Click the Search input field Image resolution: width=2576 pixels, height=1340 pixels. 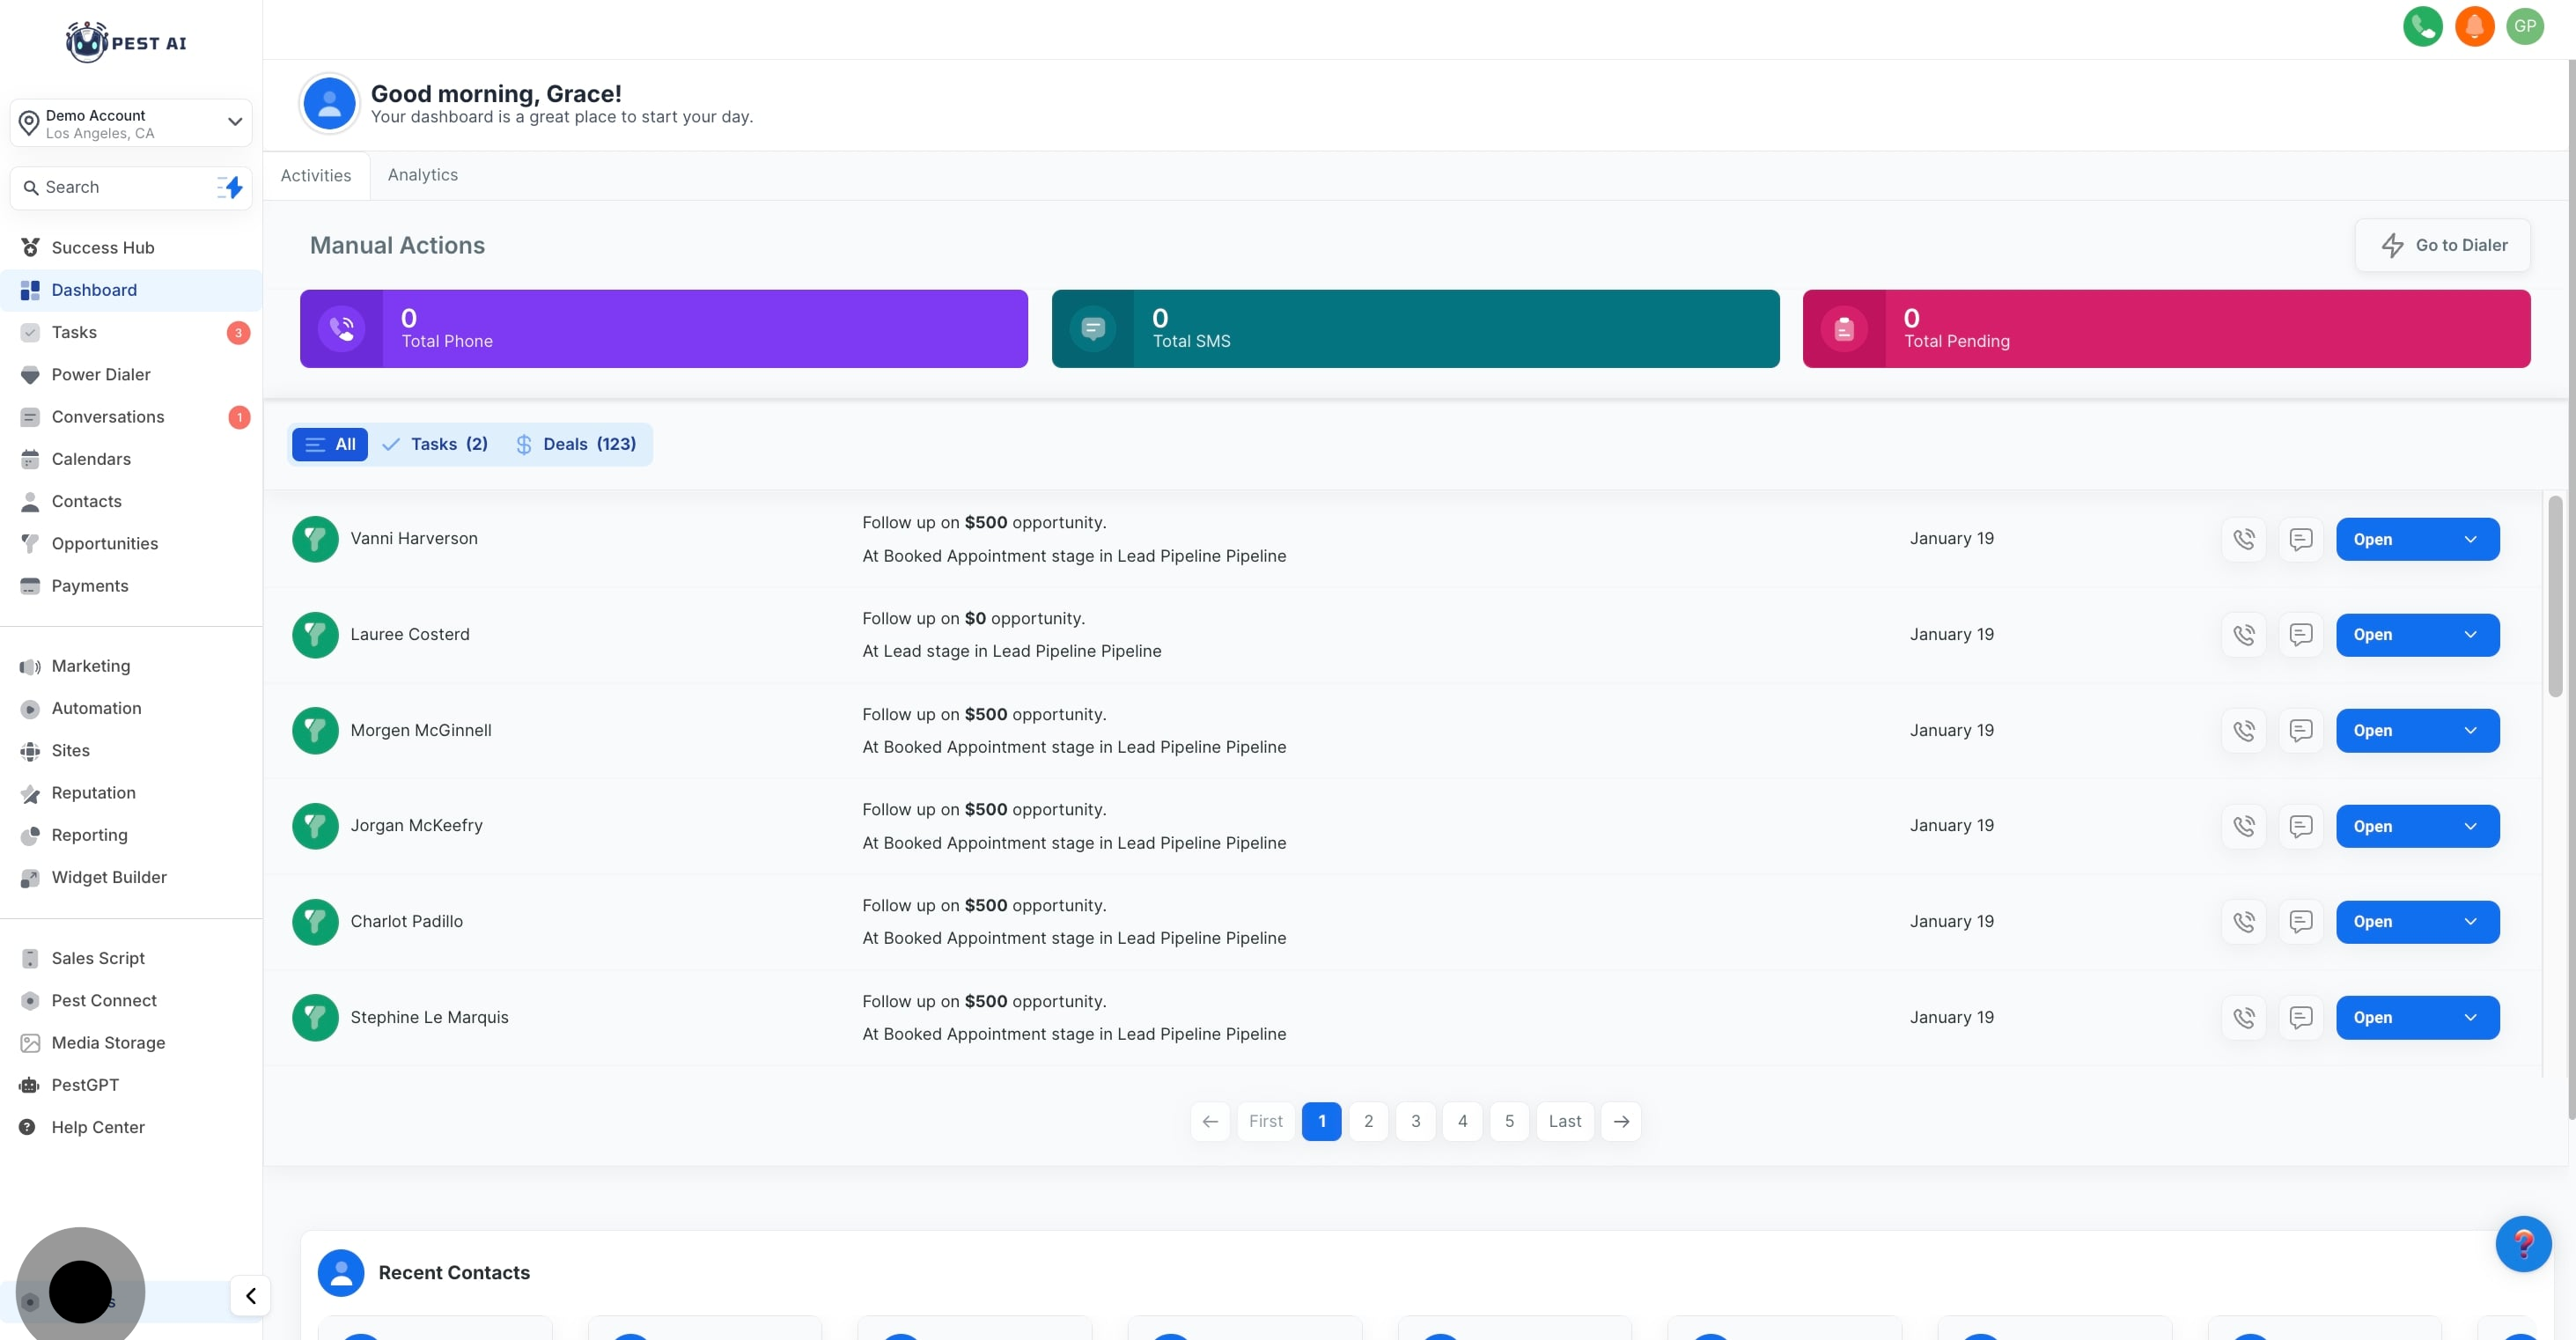pyautogui.click(x=120, y=187)
